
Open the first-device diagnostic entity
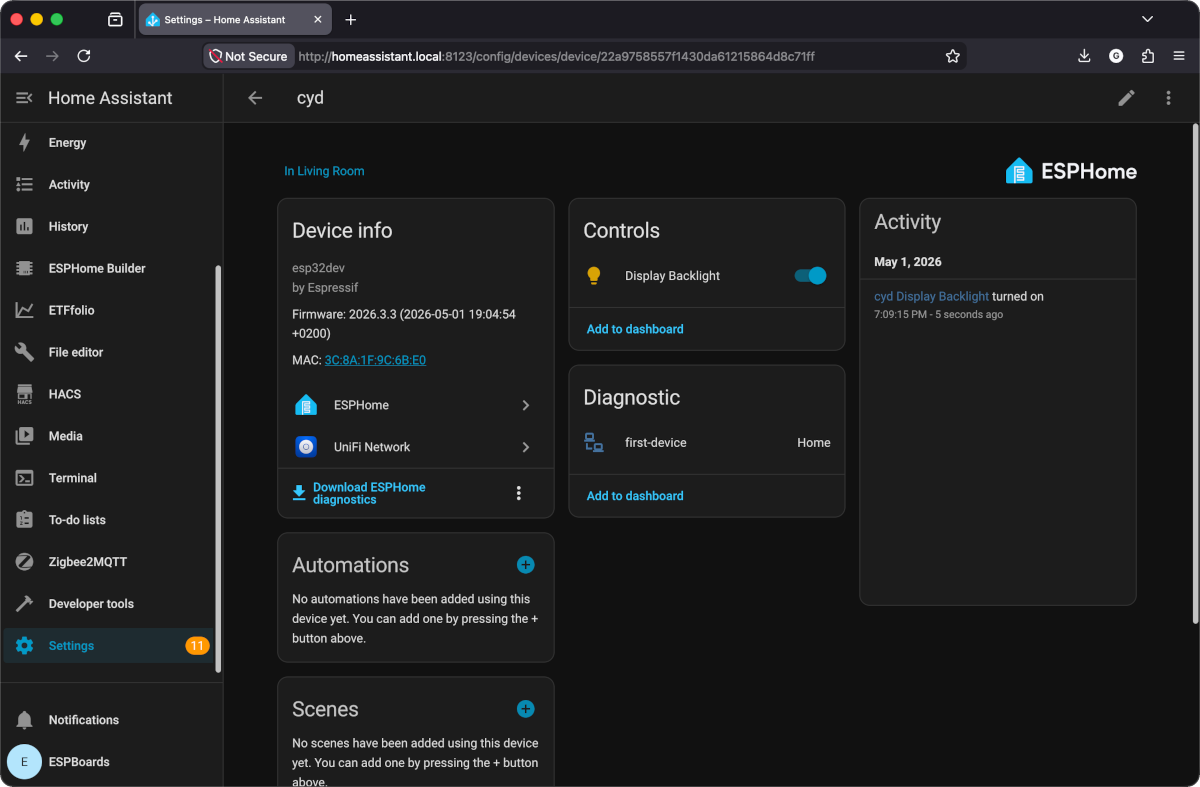[x=707, y=443]
